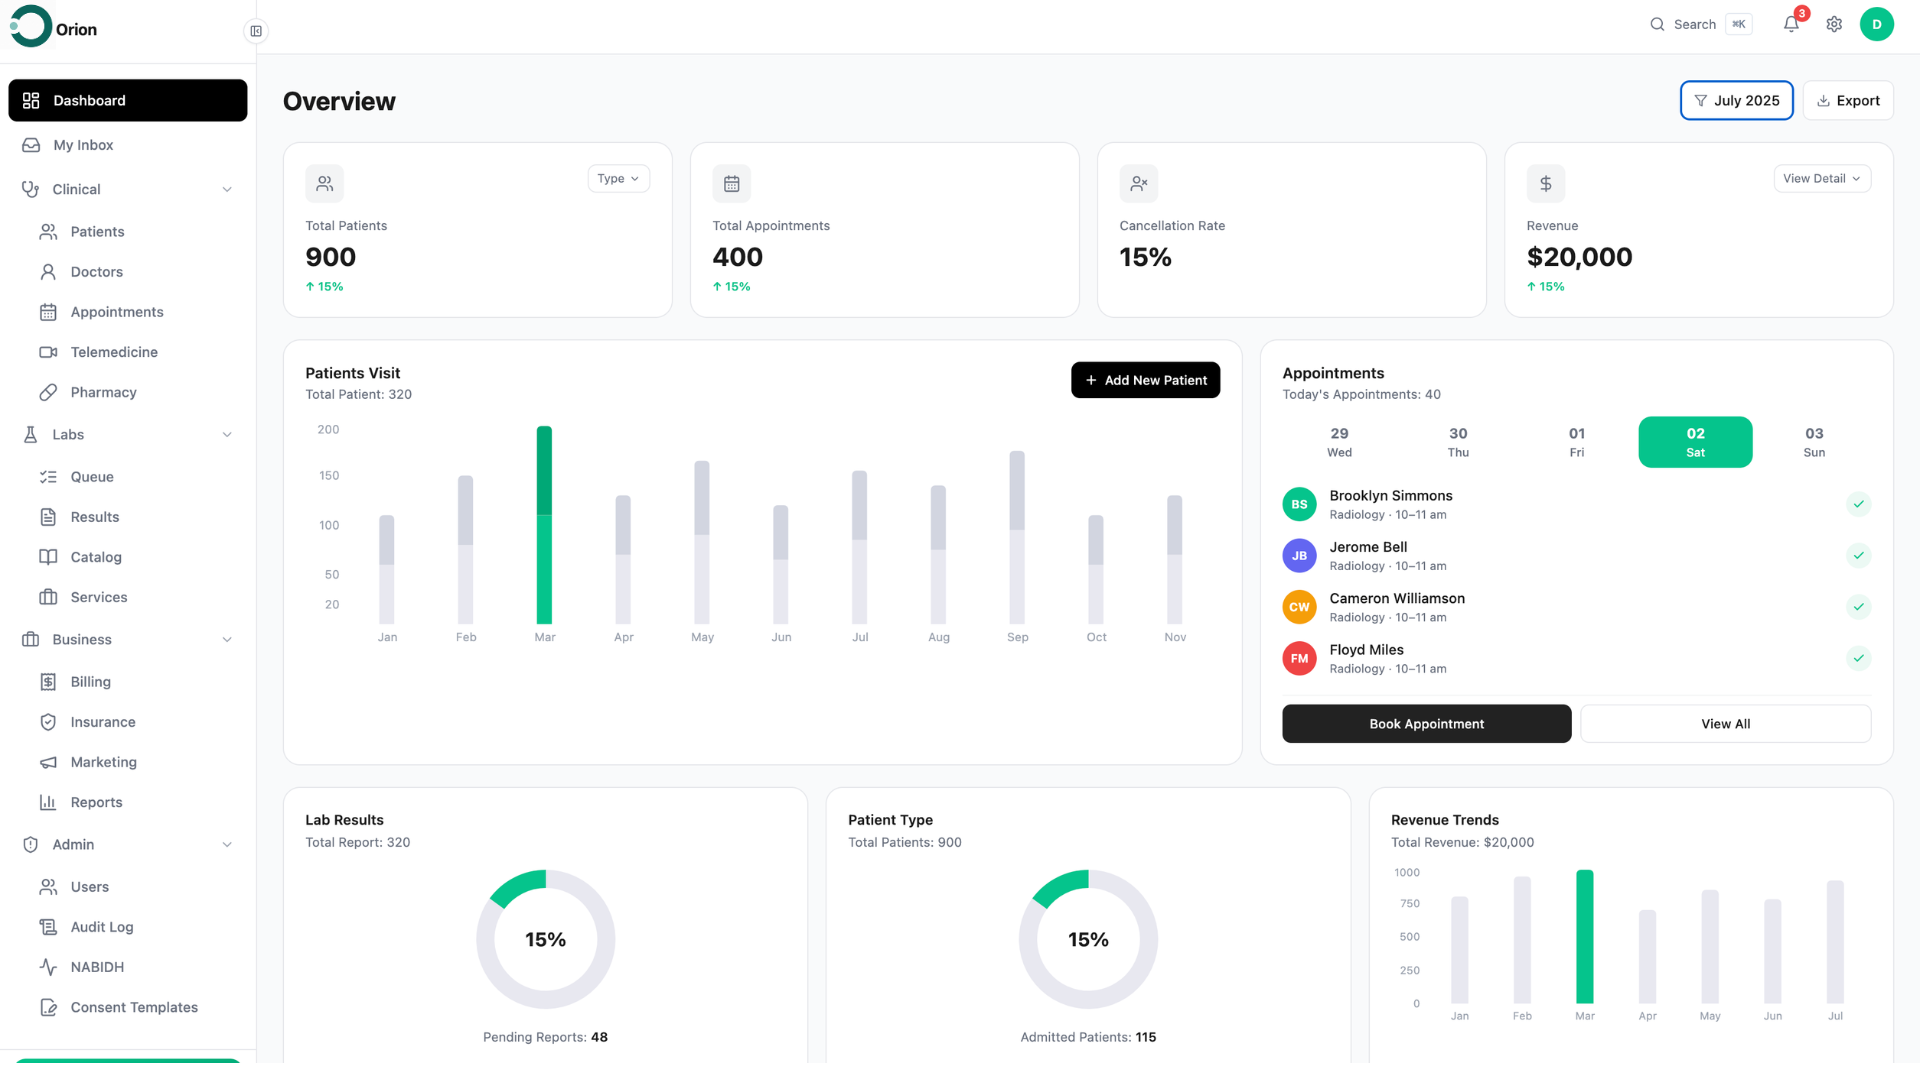
Task: Click Cameron Williamson CW avatar
Action: (x=1299, y=607)
